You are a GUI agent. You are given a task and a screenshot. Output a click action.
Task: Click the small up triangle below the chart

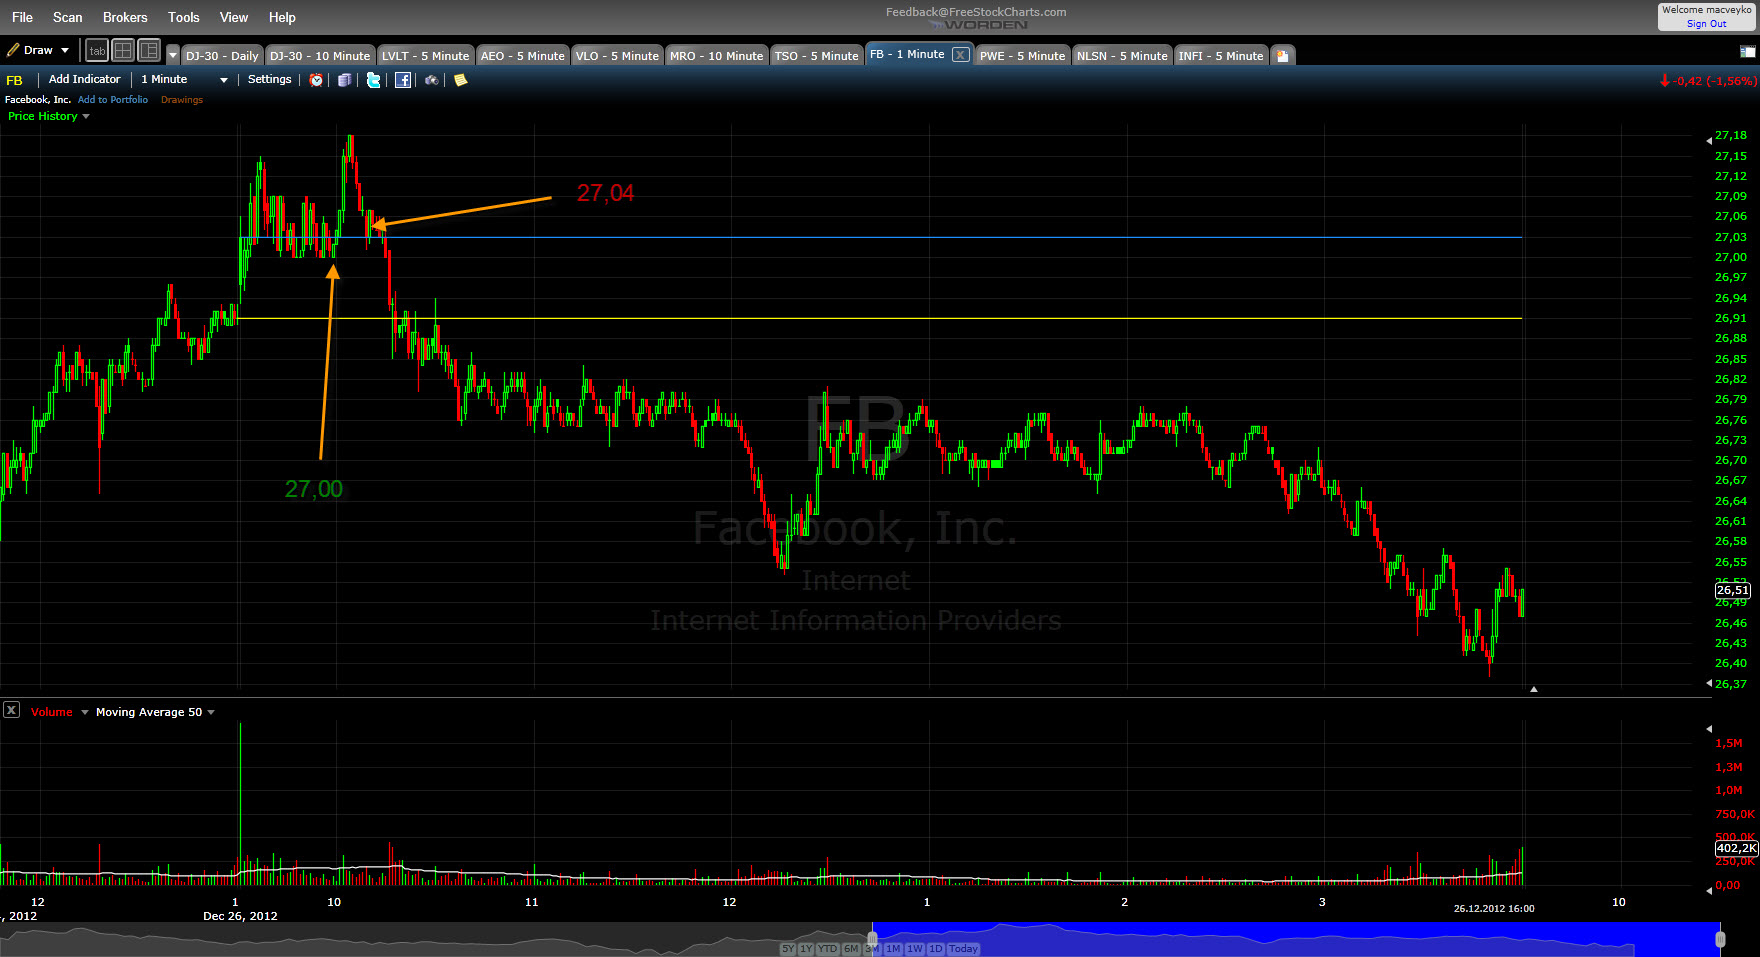1534,689
